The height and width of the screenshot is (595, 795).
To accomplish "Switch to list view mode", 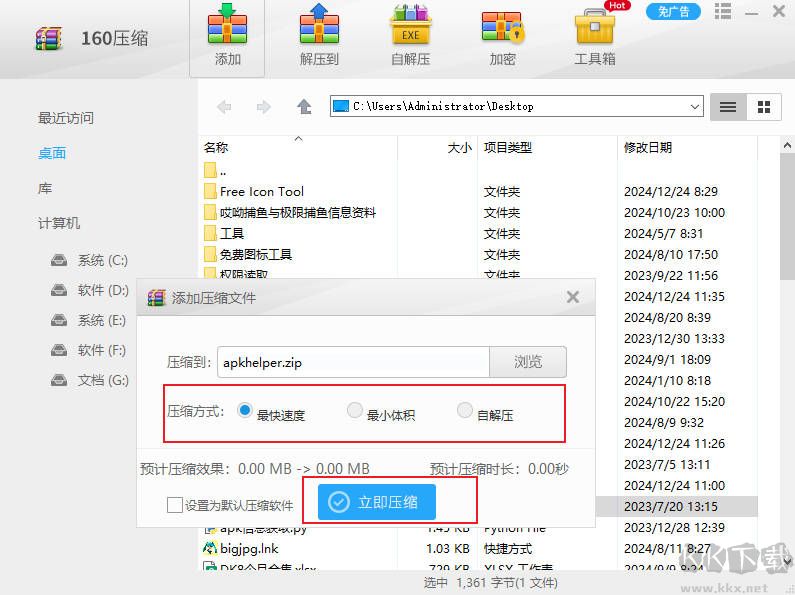I will pyautogui.click(x=728, y=107).
